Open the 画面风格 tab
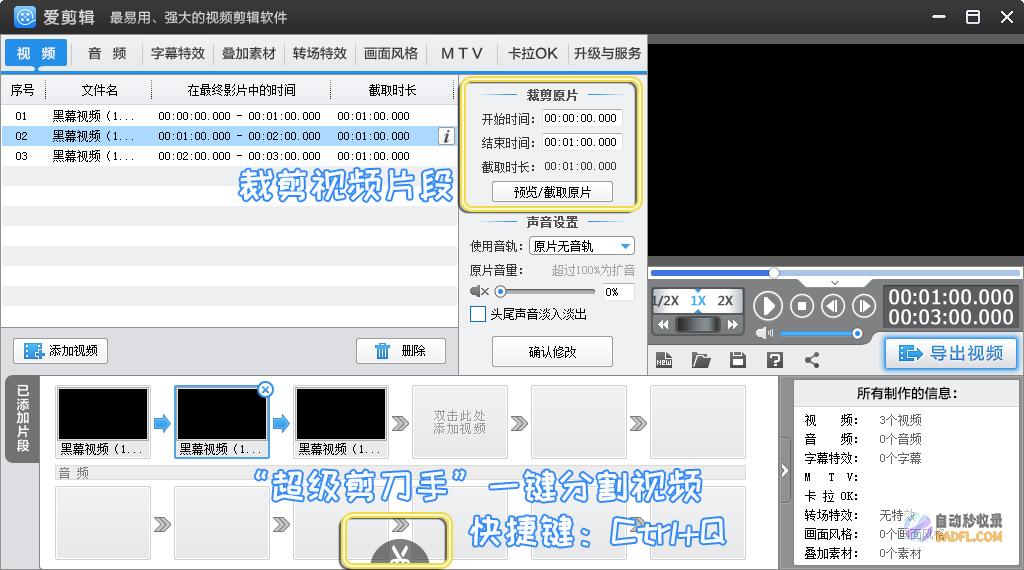 391,54
